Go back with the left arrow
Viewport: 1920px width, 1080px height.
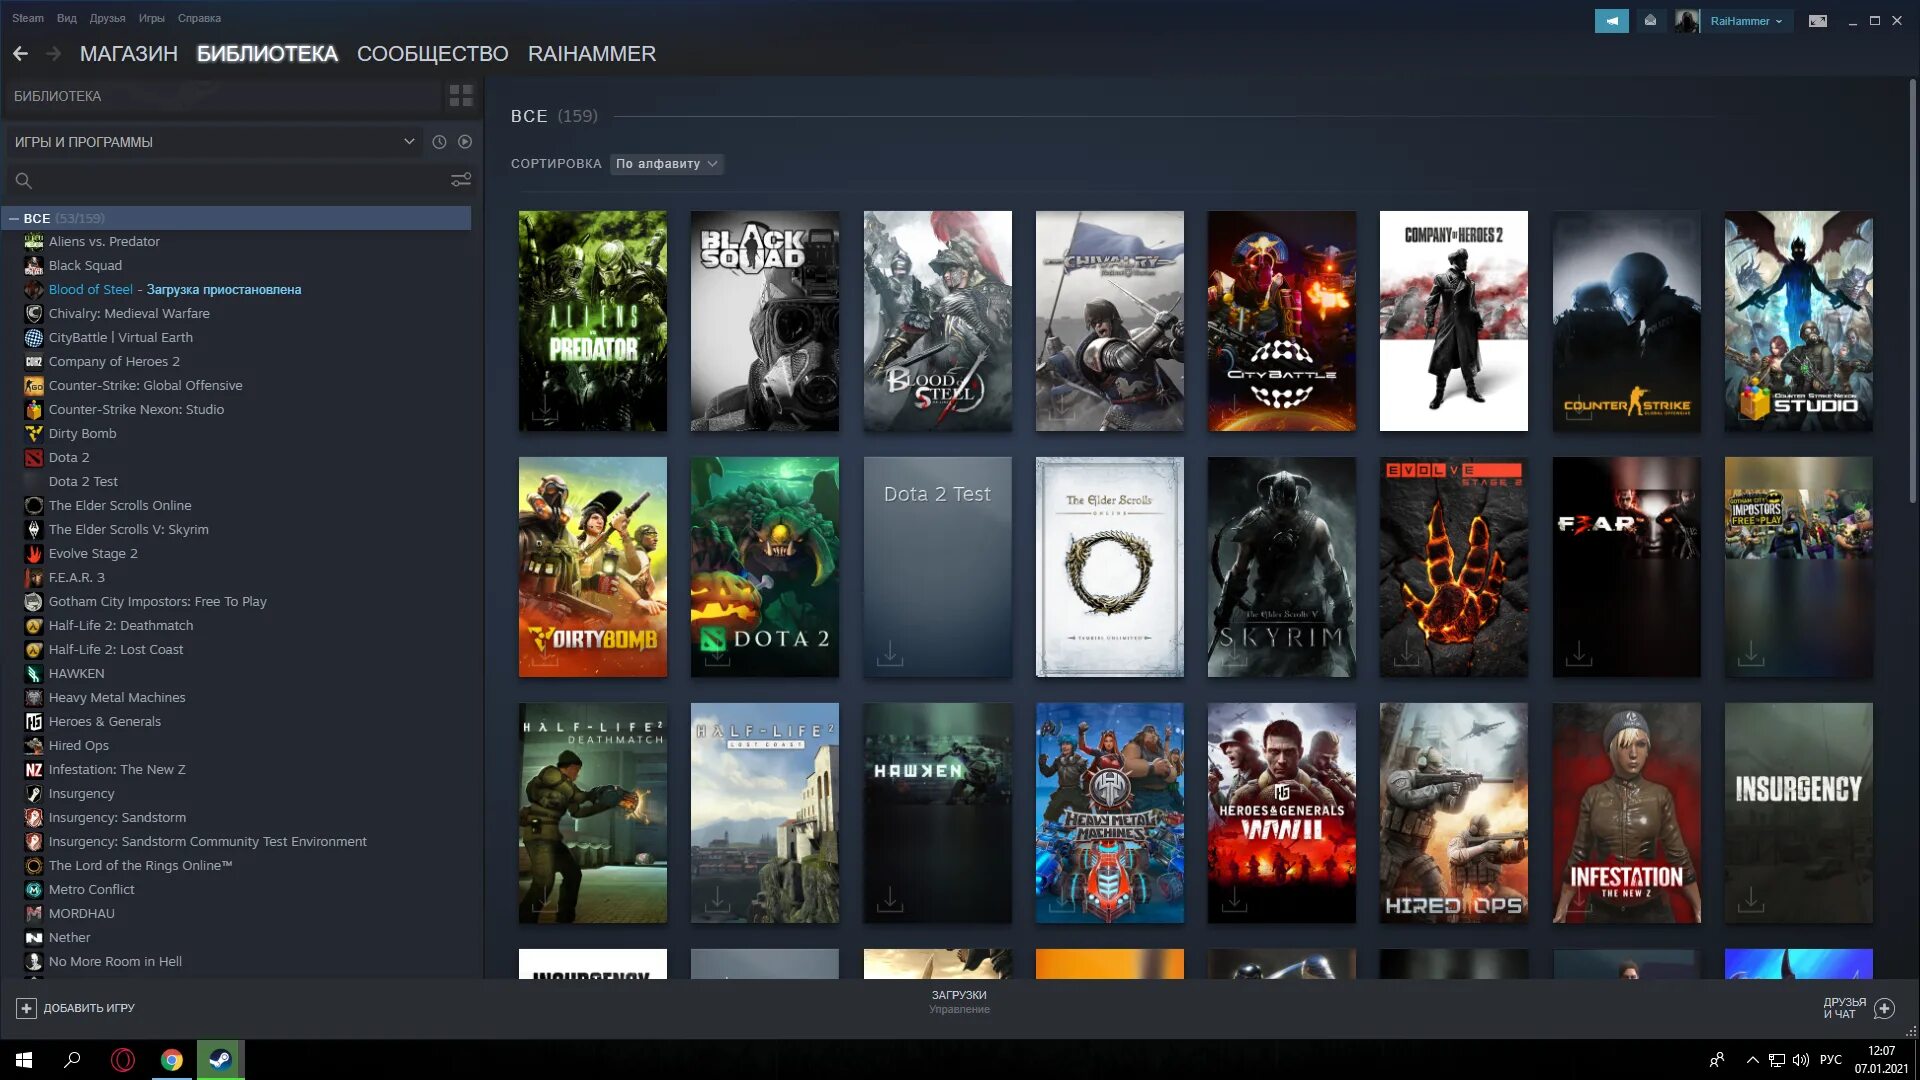coord(20,54)
